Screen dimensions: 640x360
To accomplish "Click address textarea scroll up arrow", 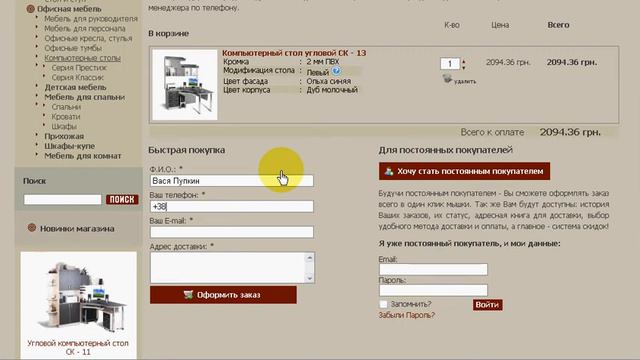I will (x=309, y=258).
